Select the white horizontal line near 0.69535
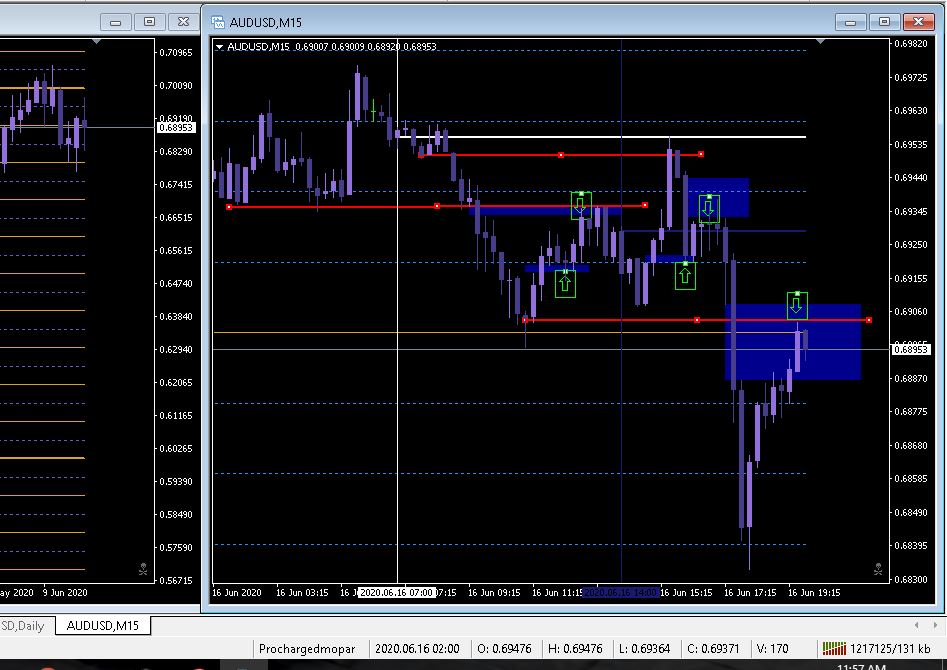 pos(604,137)
